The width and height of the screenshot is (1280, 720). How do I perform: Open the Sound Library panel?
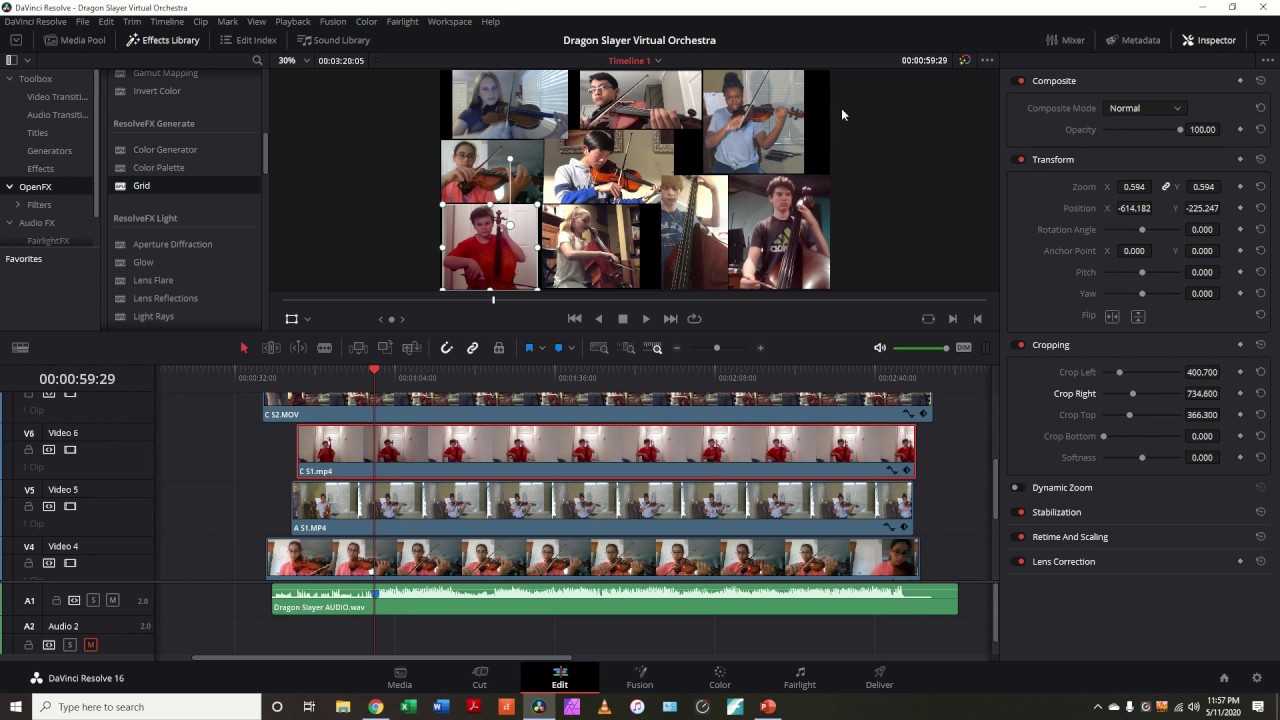click(x=333, y=40)
